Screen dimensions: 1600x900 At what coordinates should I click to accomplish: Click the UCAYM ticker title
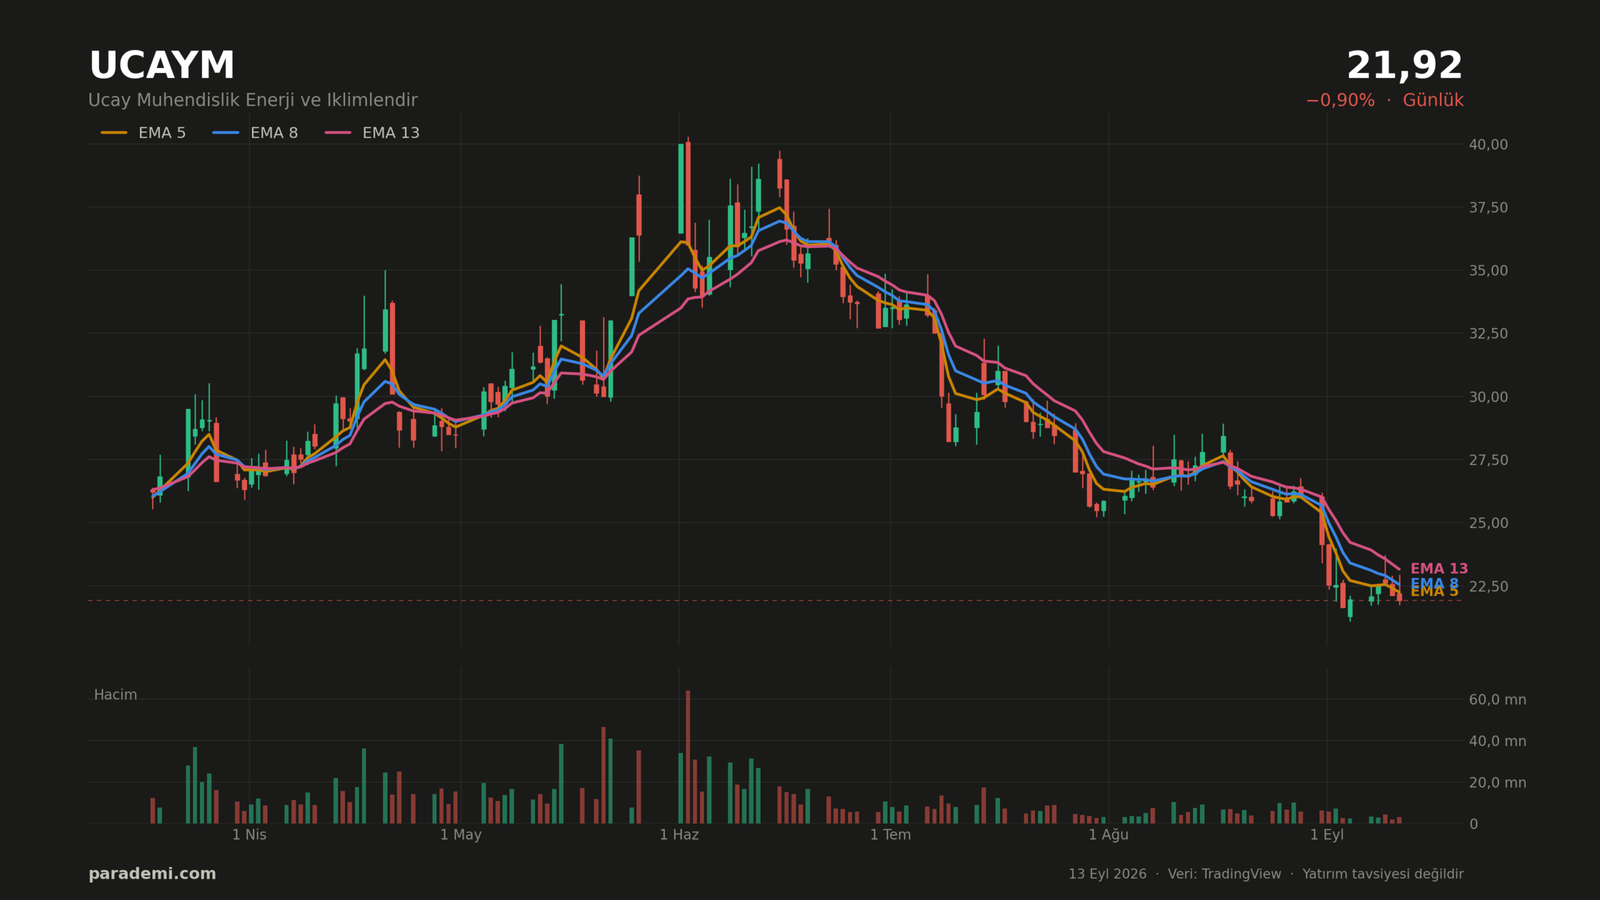point(162,66)
